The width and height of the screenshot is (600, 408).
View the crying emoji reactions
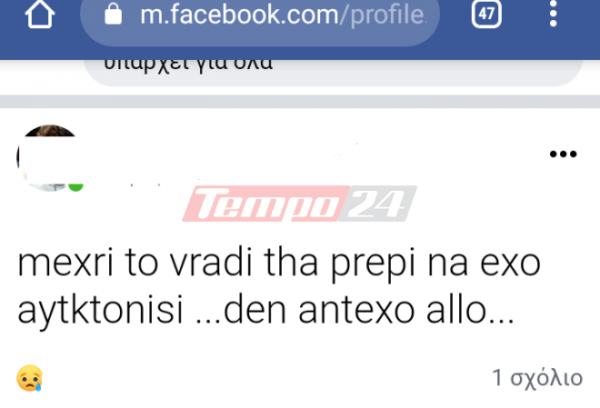pos(29,378)
